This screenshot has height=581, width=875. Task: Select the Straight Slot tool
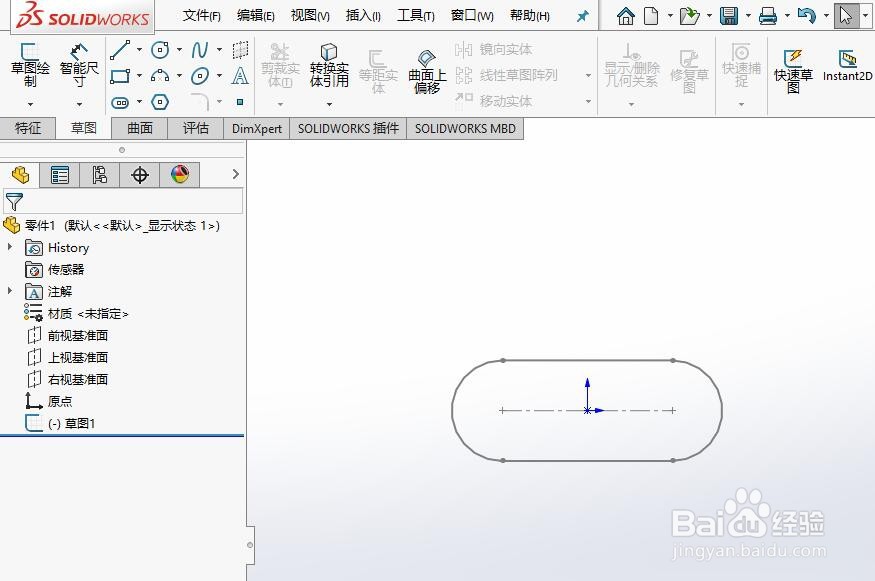click(x=120, y=102)
